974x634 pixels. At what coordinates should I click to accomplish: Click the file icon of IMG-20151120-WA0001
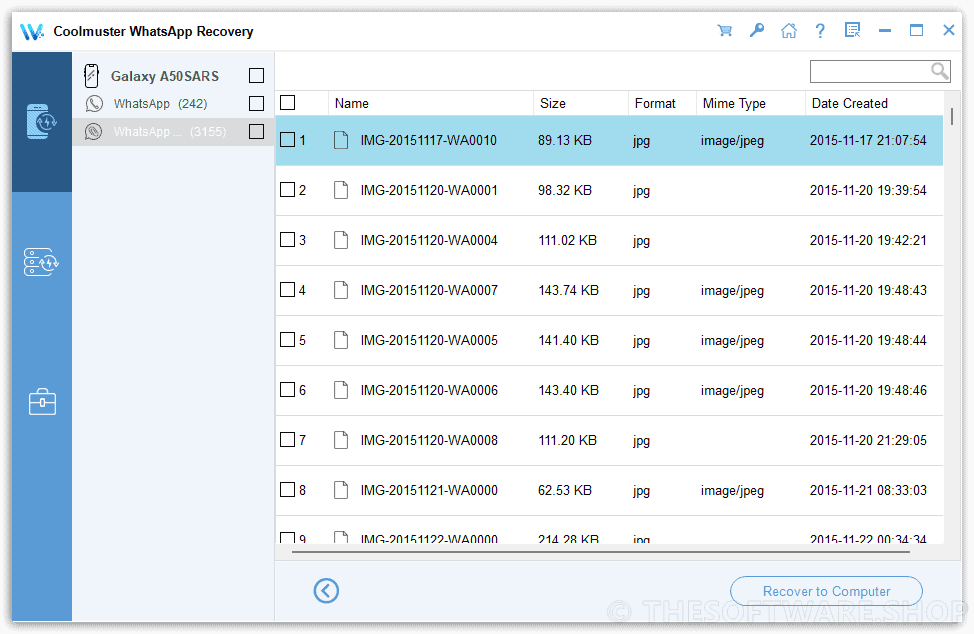pyautogui.click(x=341, y=190)
